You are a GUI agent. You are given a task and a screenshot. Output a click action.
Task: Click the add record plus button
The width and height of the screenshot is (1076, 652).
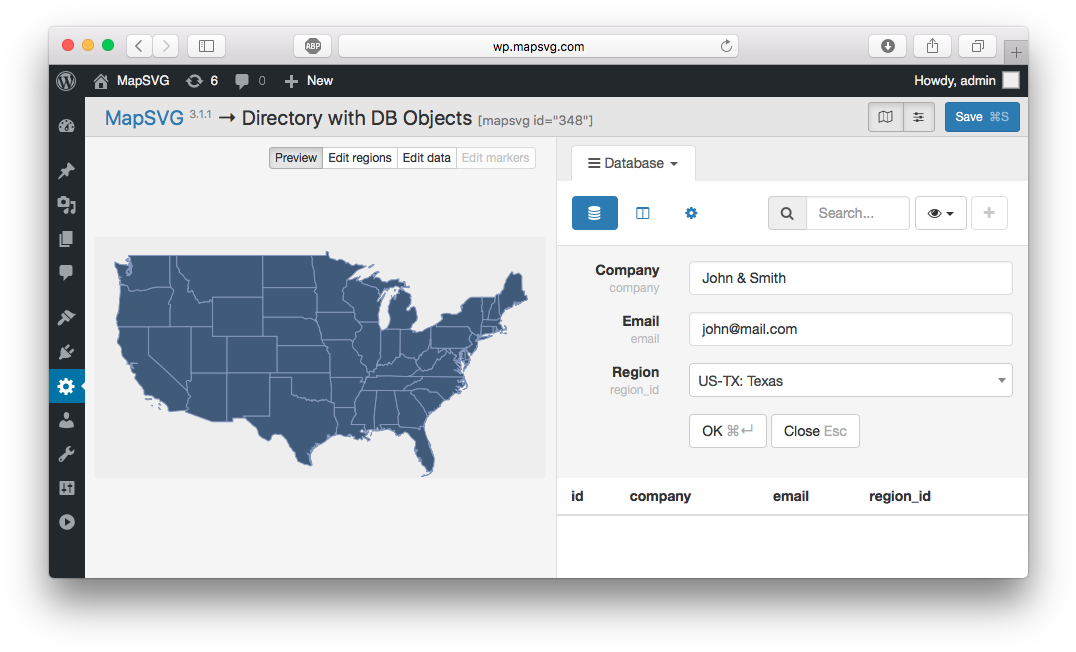coord(989,213)
